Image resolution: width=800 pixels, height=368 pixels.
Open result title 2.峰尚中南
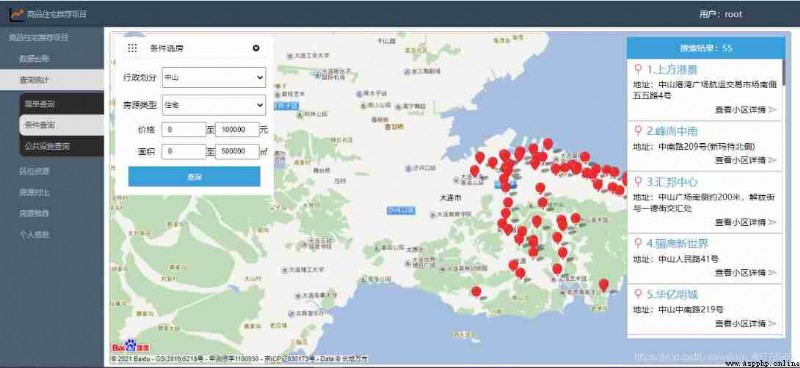point(672,131)
